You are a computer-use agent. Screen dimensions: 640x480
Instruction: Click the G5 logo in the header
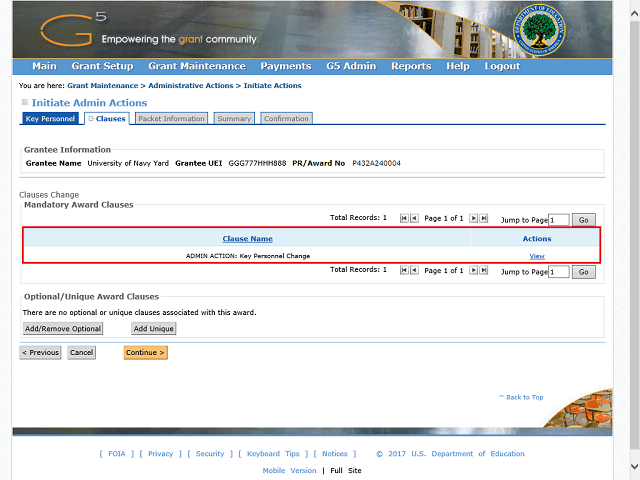(73, 29)
